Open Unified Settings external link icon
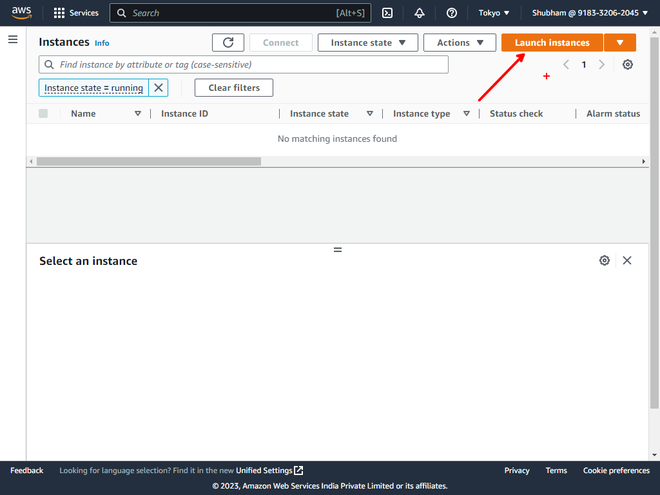Image resolution: width=660 pixels, height=495 pixels. point(298,470)
